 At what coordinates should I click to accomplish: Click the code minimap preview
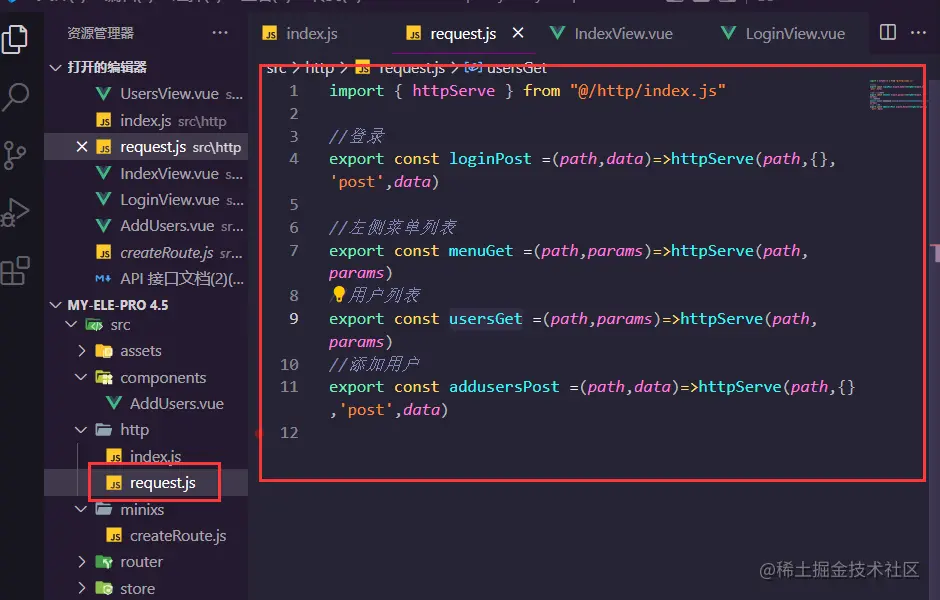895,94
